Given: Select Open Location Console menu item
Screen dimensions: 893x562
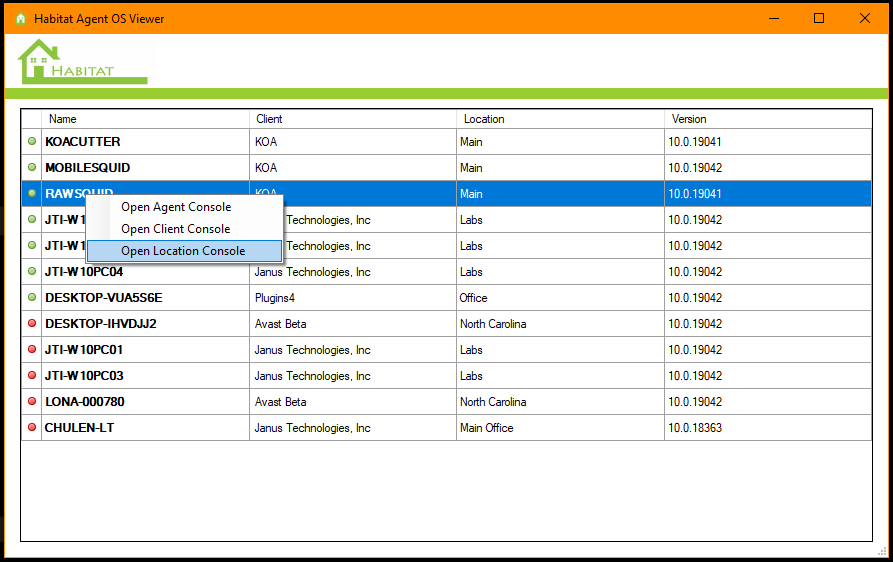Looking at the screenshot, I should click(x=183, y=251).
